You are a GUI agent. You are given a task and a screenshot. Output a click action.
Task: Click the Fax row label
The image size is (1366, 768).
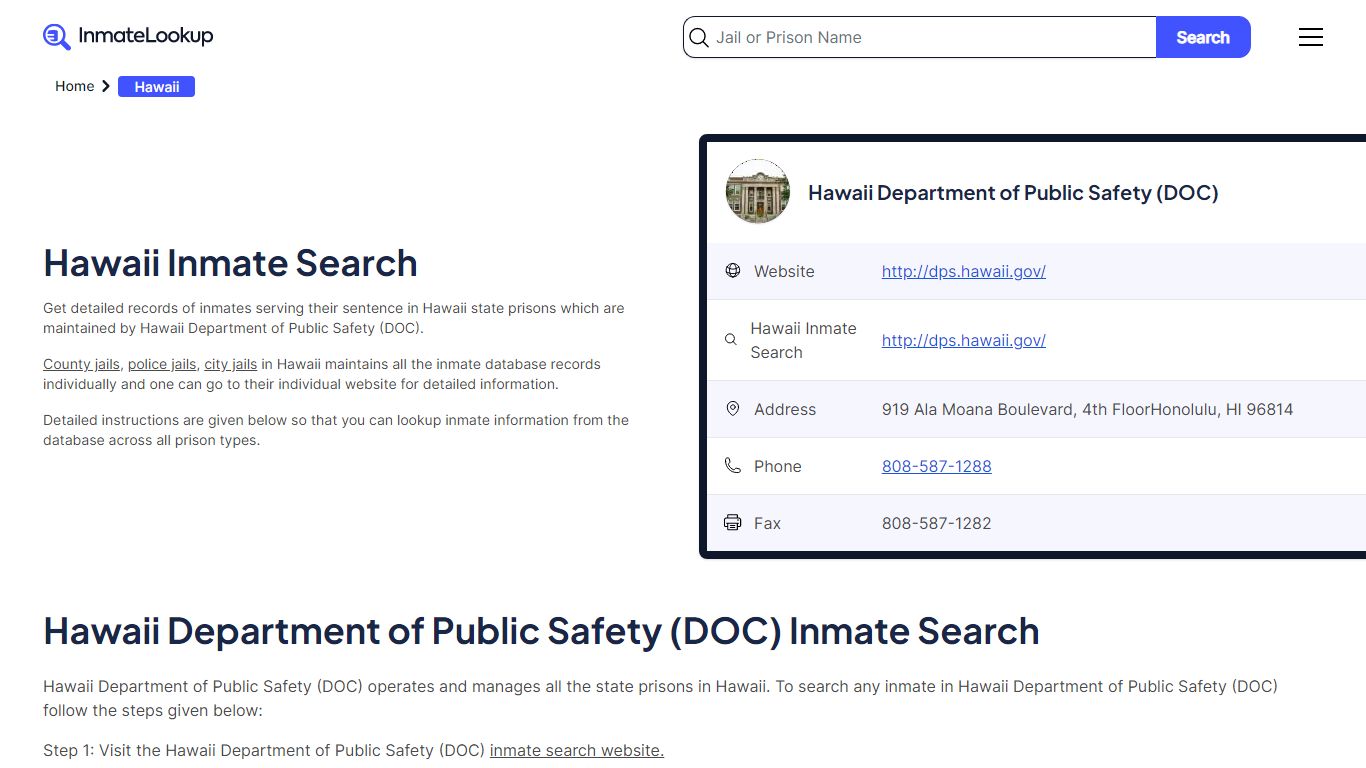[x=767, y=523]
